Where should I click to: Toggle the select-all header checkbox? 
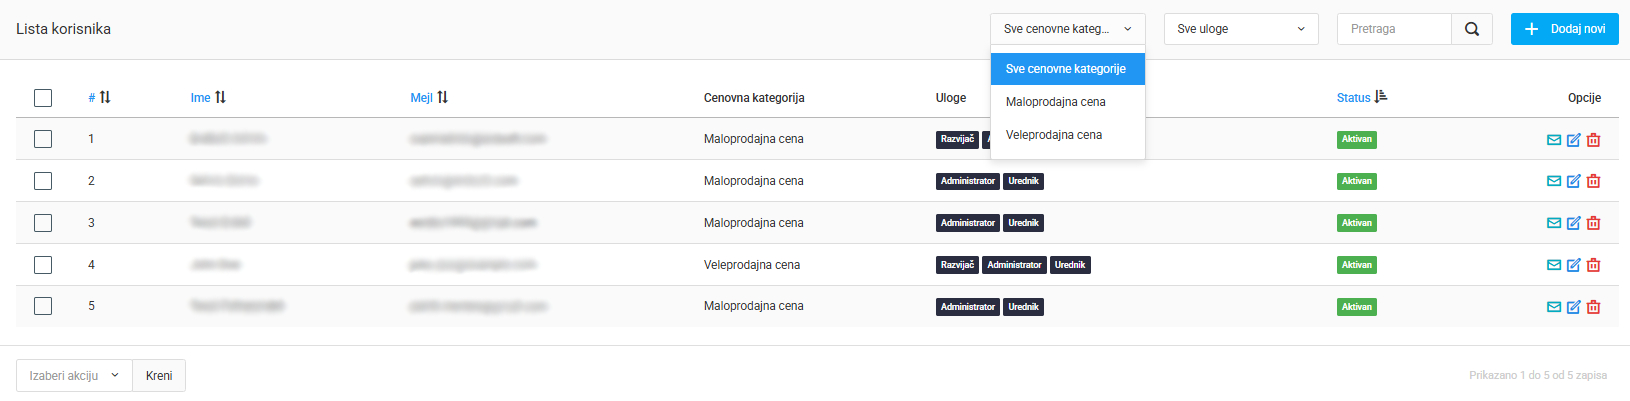43,98
